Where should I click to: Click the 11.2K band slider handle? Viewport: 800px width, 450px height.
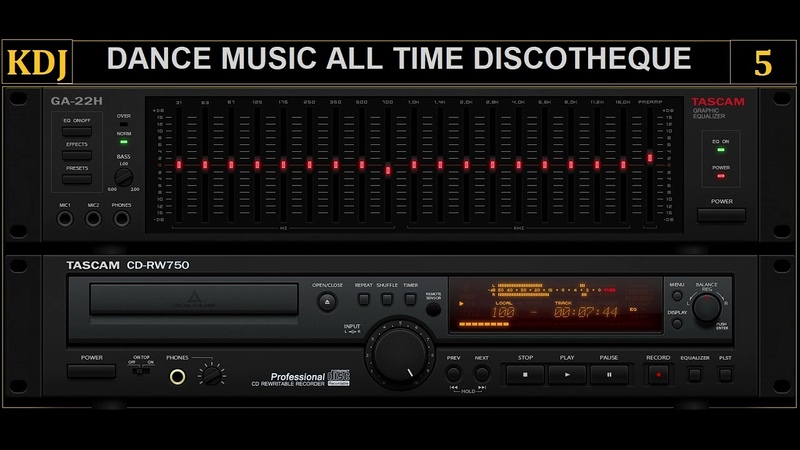tap(597, 165)
